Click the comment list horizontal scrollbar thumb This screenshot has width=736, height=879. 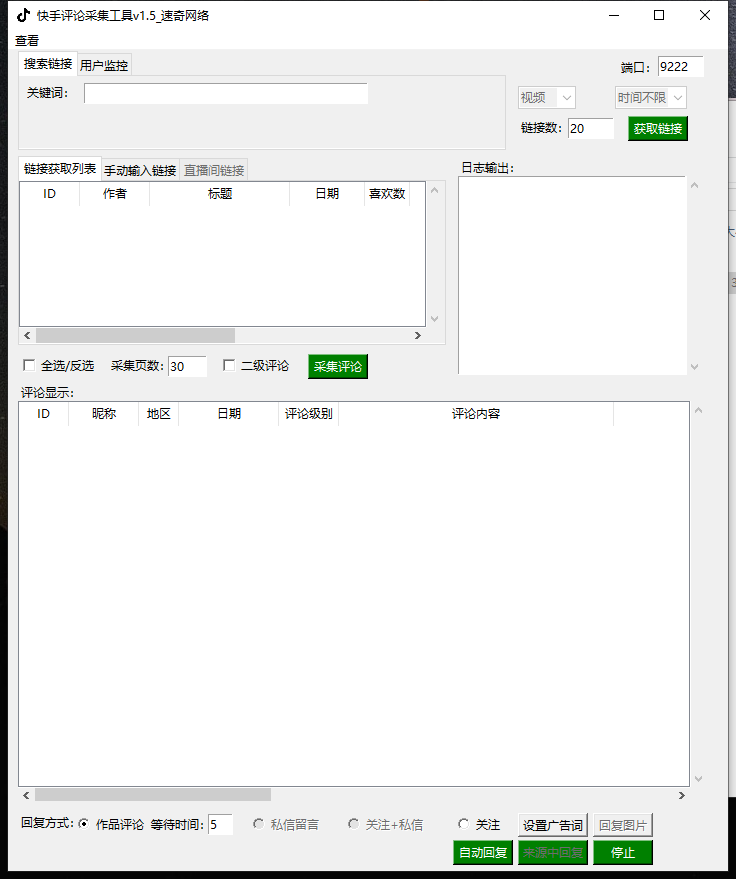[153, 795]
